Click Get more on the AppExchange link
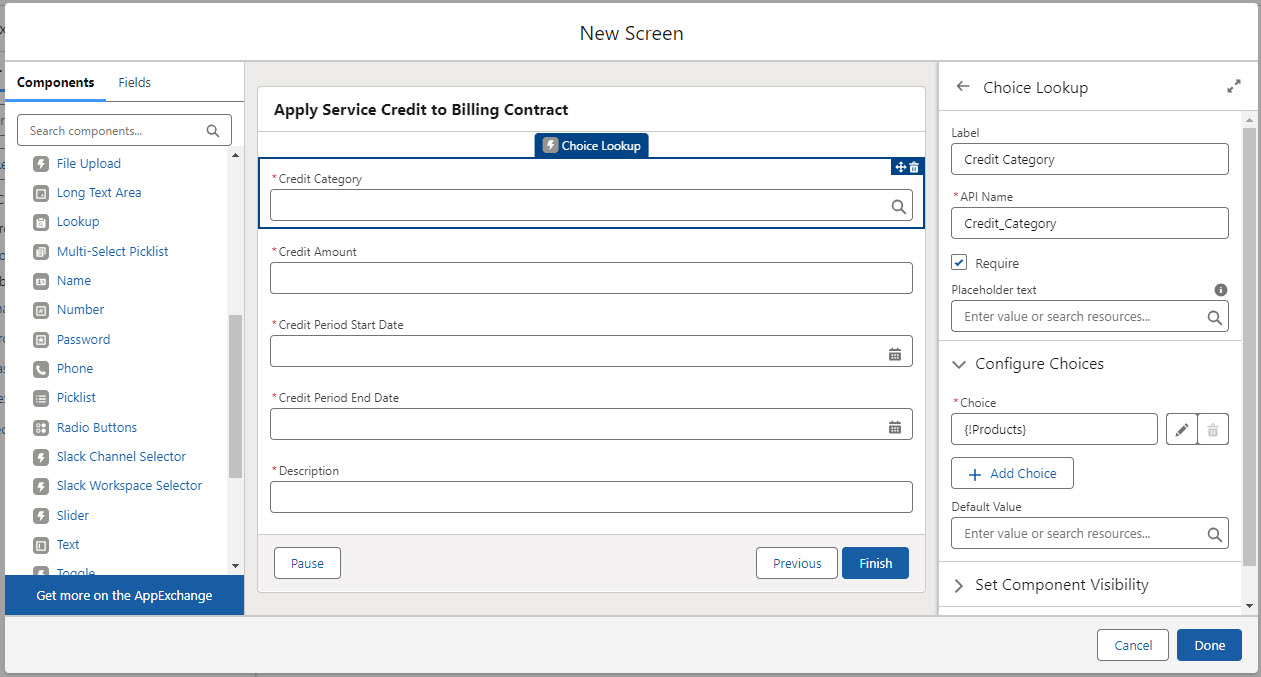 coord(124,595)
